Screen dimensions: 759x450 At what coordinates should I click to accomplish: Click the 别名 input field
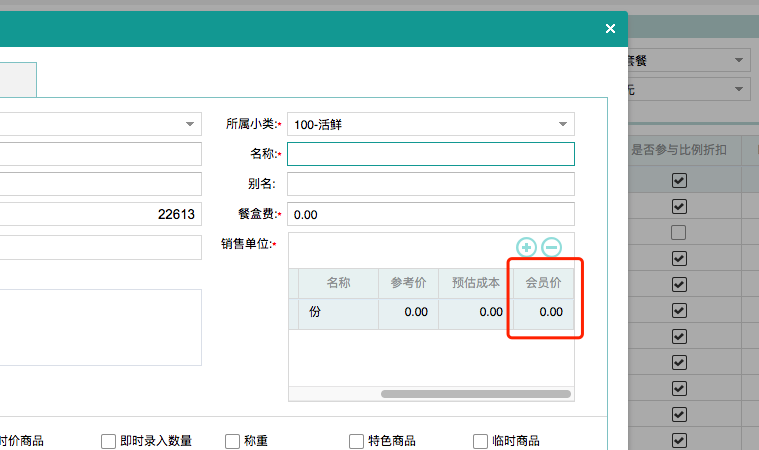pos(430,184)
